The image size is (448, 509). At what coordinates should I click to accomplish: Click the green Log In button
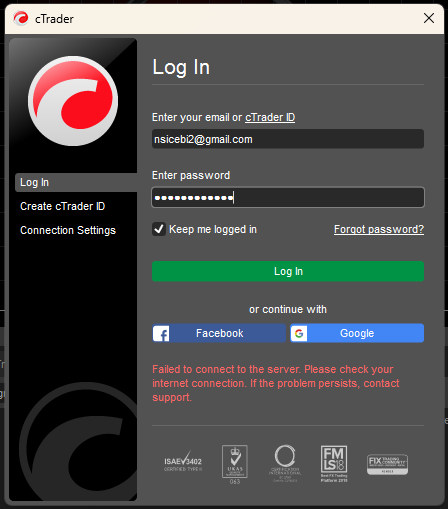pos(288,271)
